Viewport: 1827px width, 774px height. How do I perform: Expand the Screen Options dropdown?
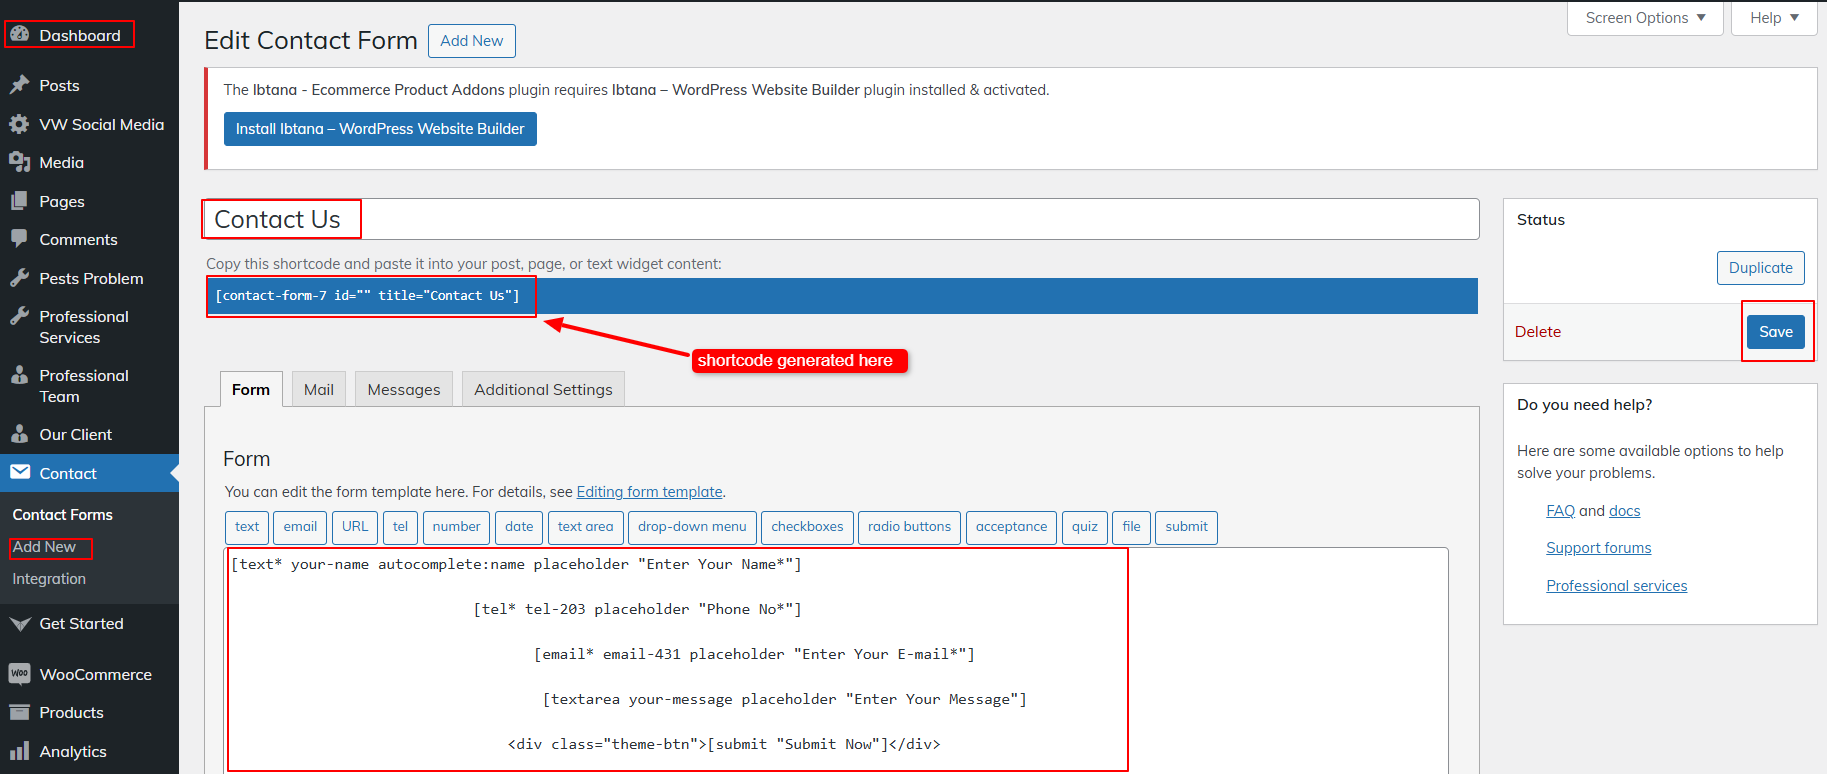coord(1645,18)
